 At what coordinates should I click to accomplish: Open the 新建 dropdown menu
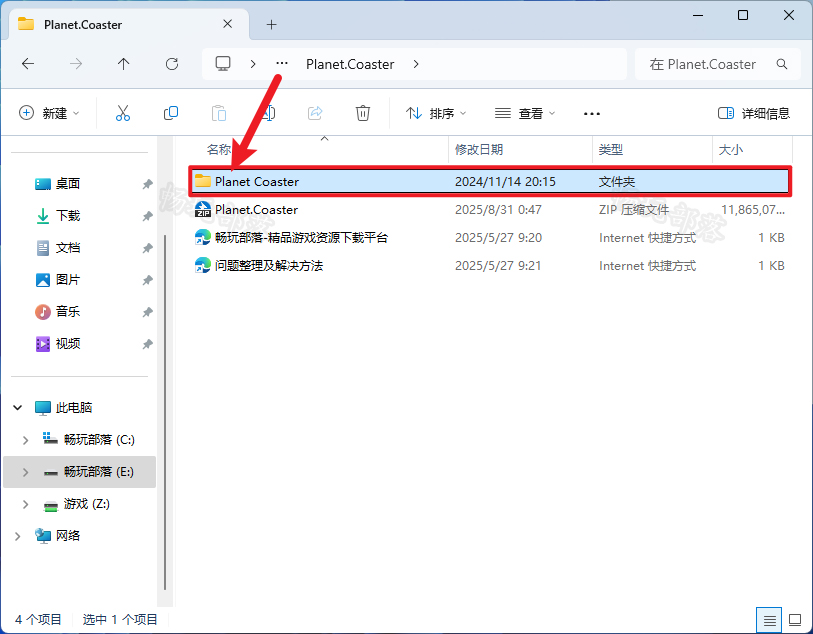(x=49, y=113)
